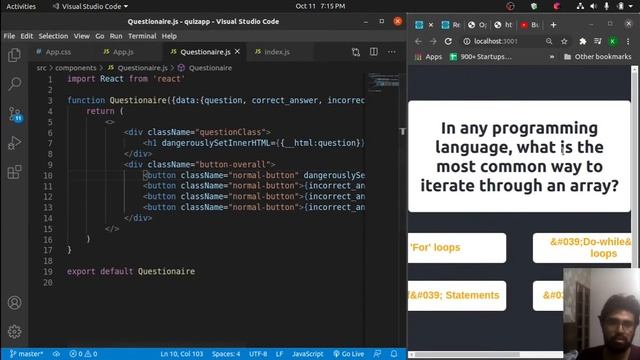
Task: Open Run and Debug view
Action: [14, 143]
